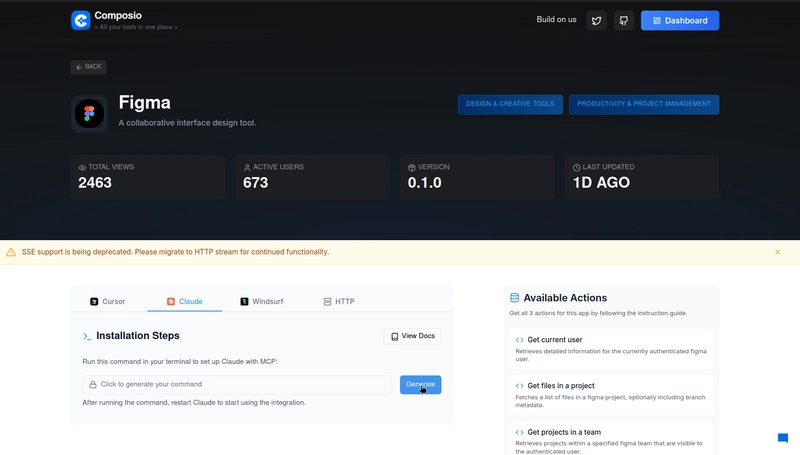Click the Build on us link

click(556, 20)
